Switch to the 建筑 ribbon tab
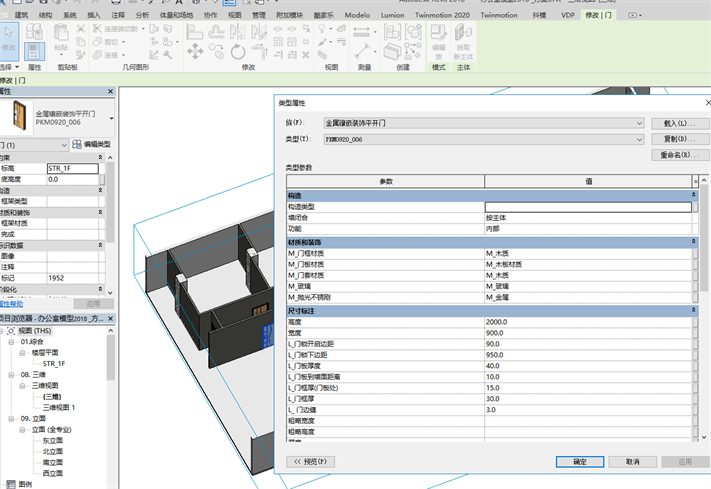The width and height of the screenshot is (711, 489). click(21, 15)
